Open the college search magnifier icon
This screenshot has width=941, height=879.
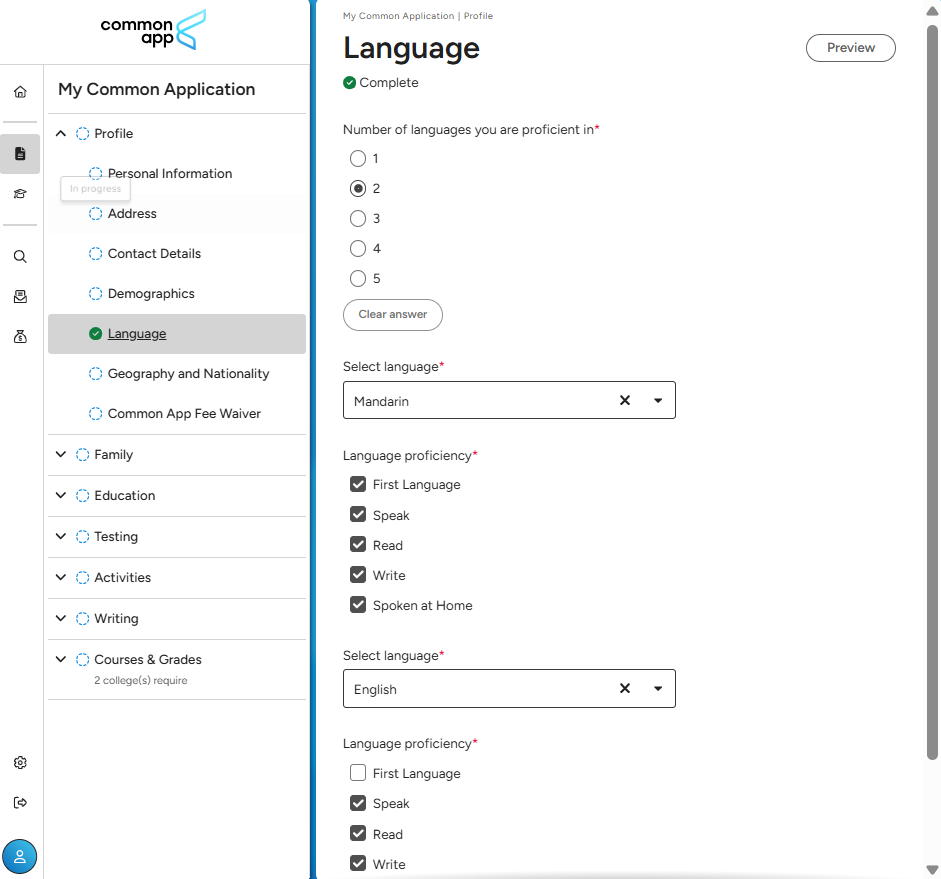click(x=20, y=256)
